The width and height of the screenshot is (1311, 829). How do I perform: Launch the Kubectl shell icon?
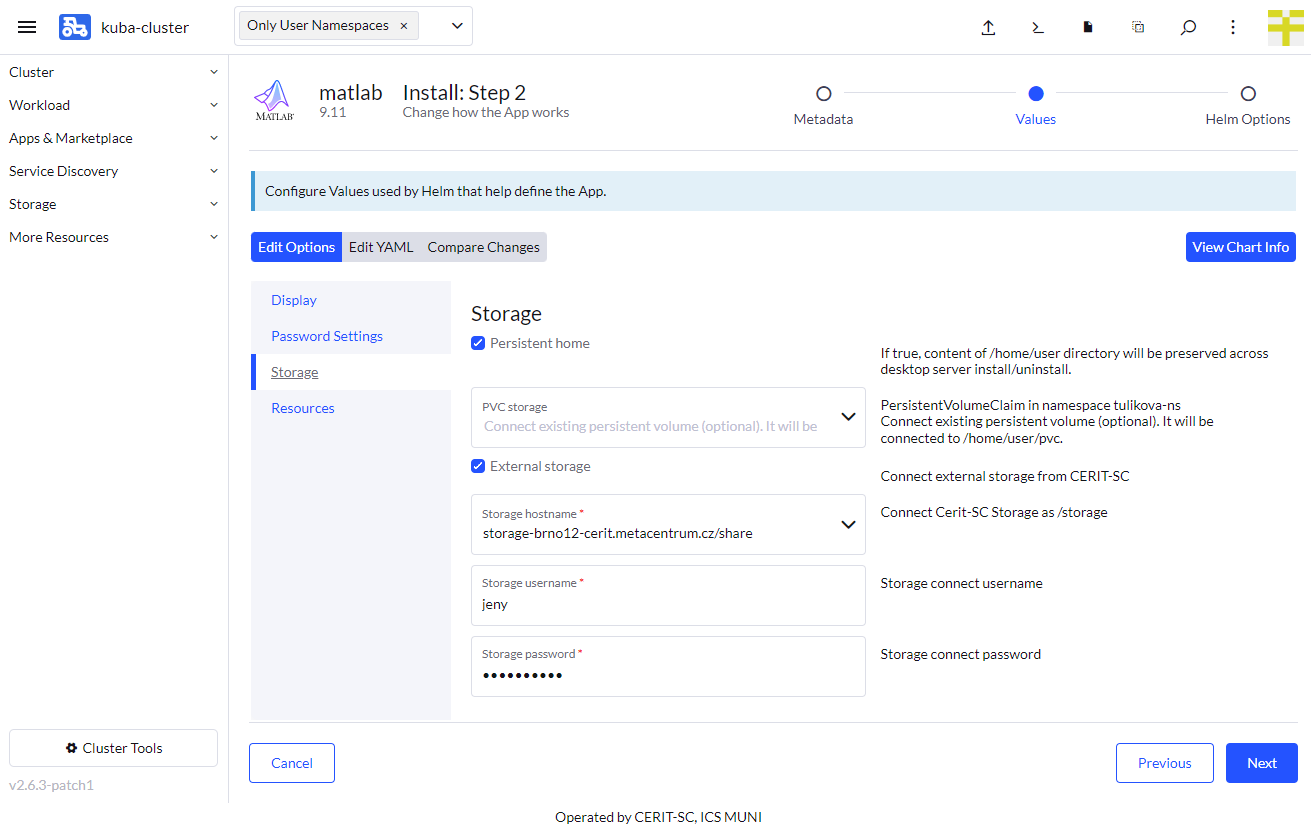[1038, 27]
